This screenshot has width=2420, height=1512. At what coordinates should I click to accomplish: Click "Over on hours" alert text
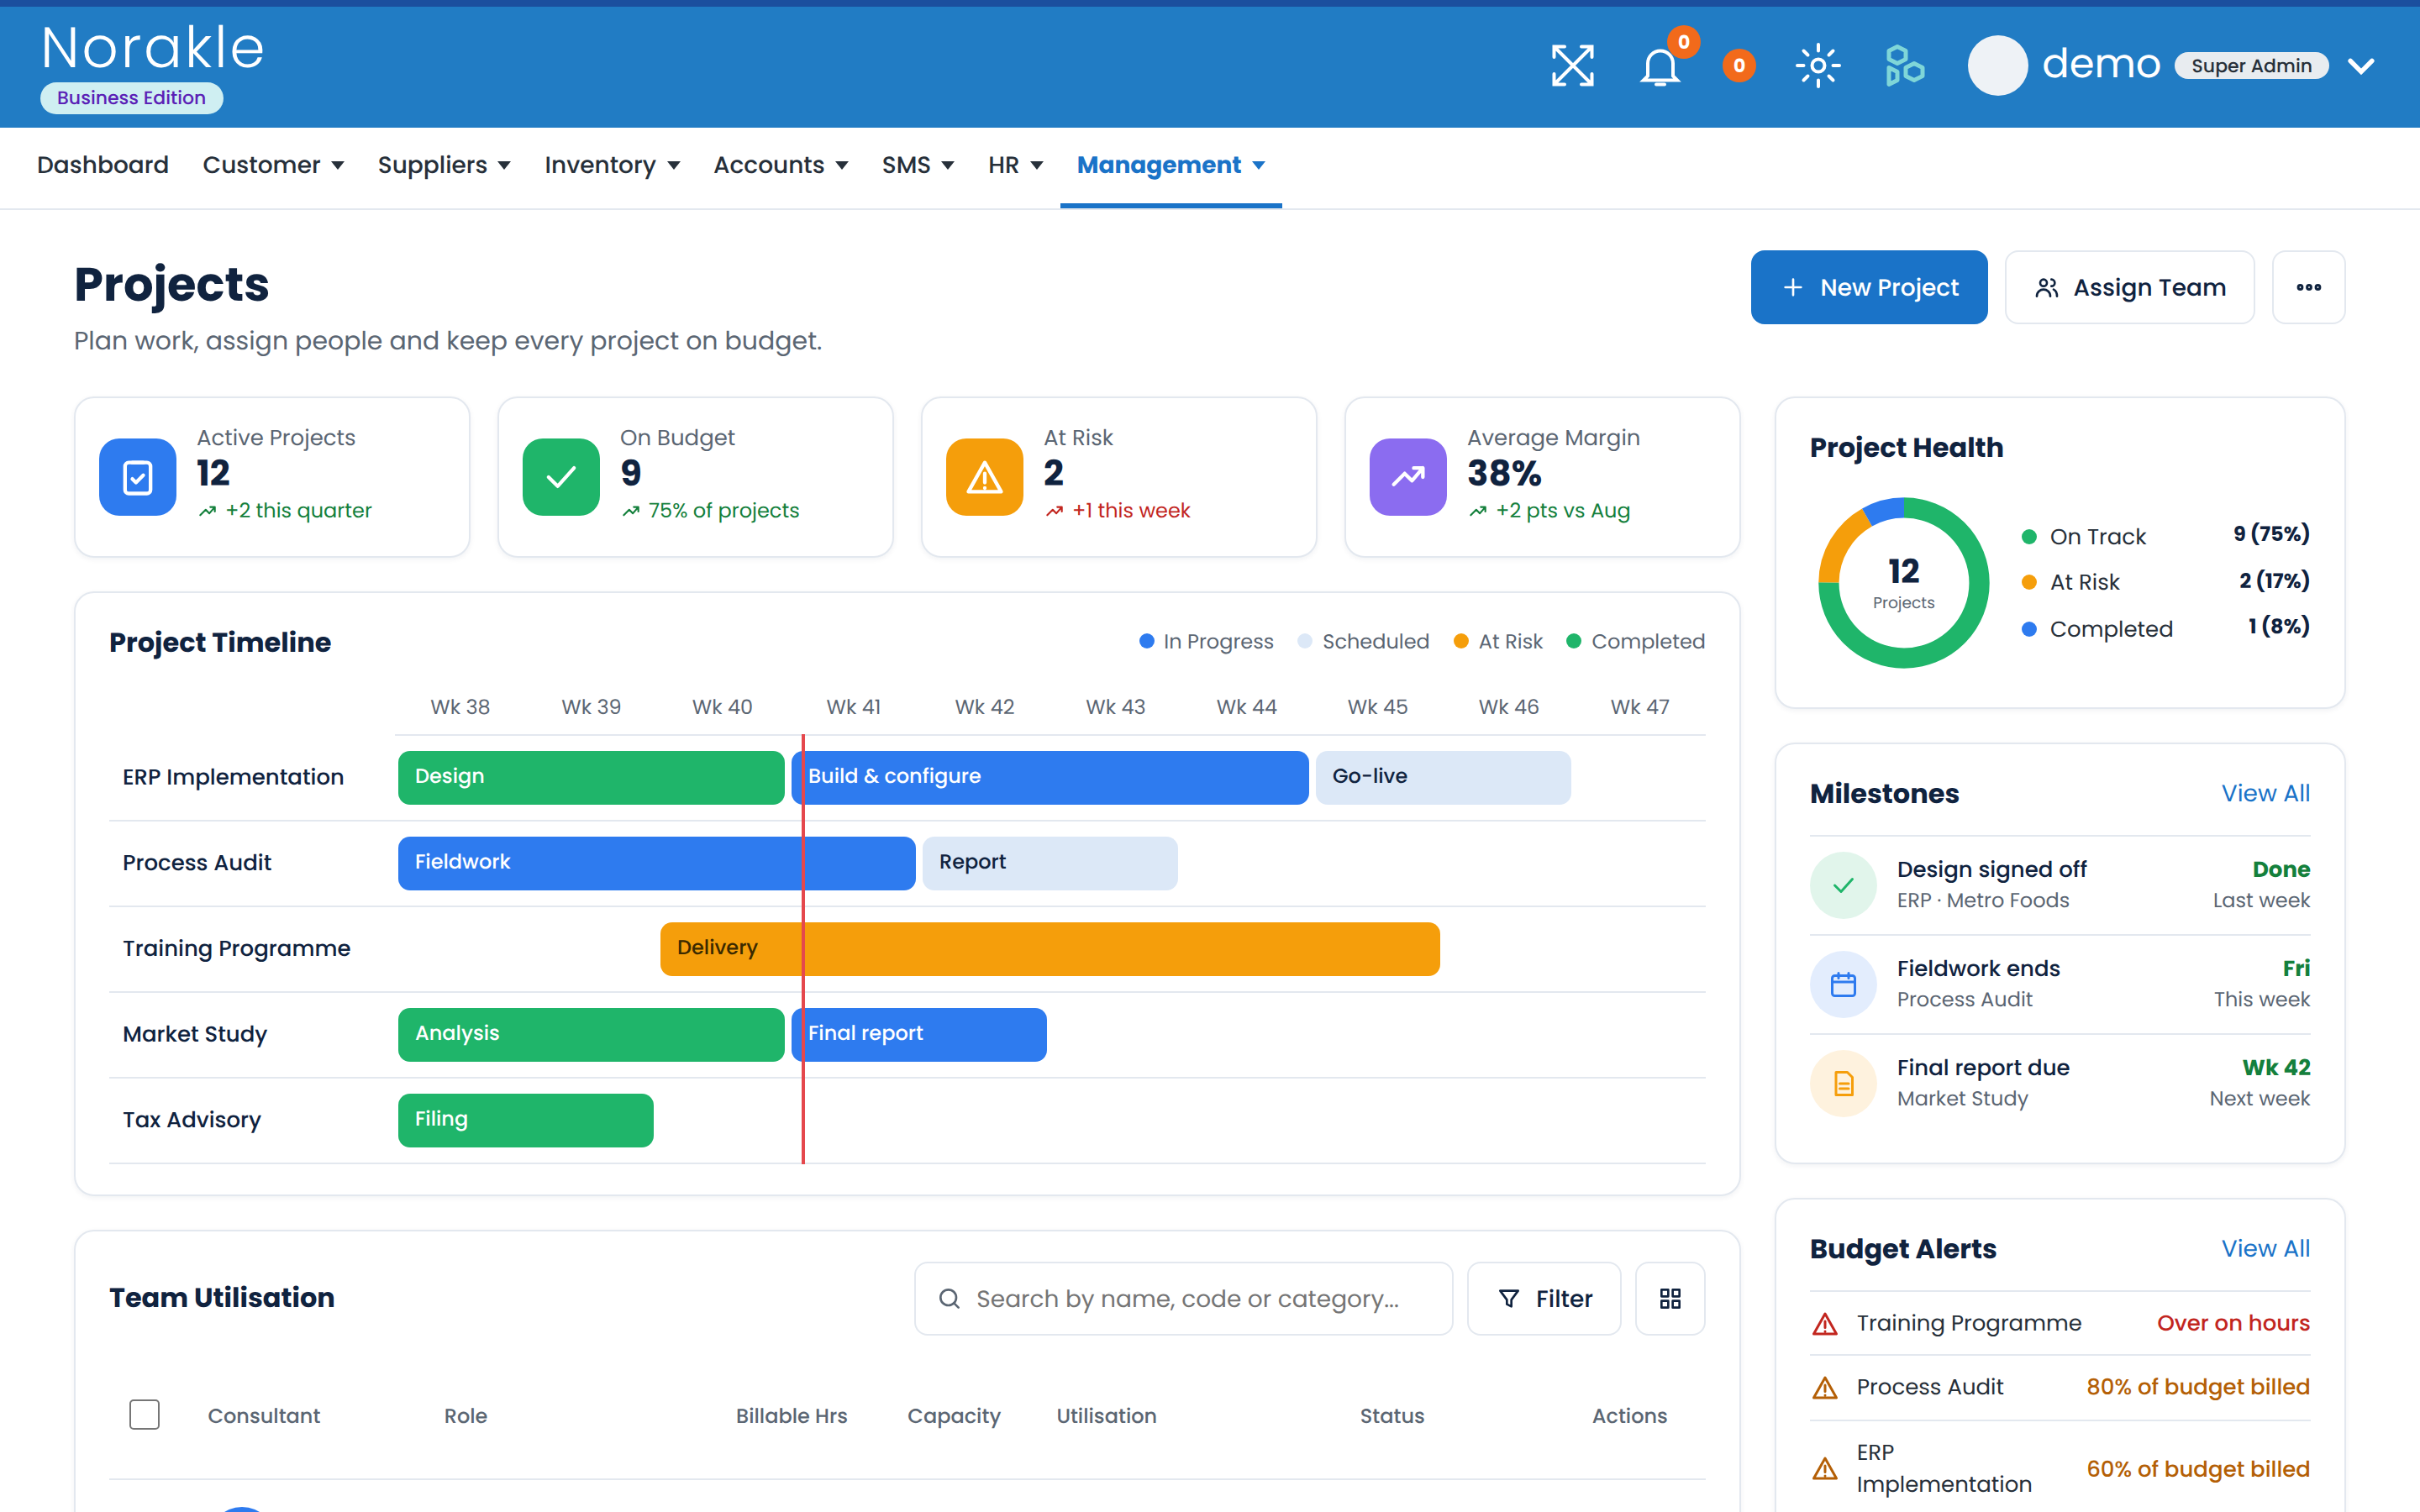(x=2233, y=1323)
